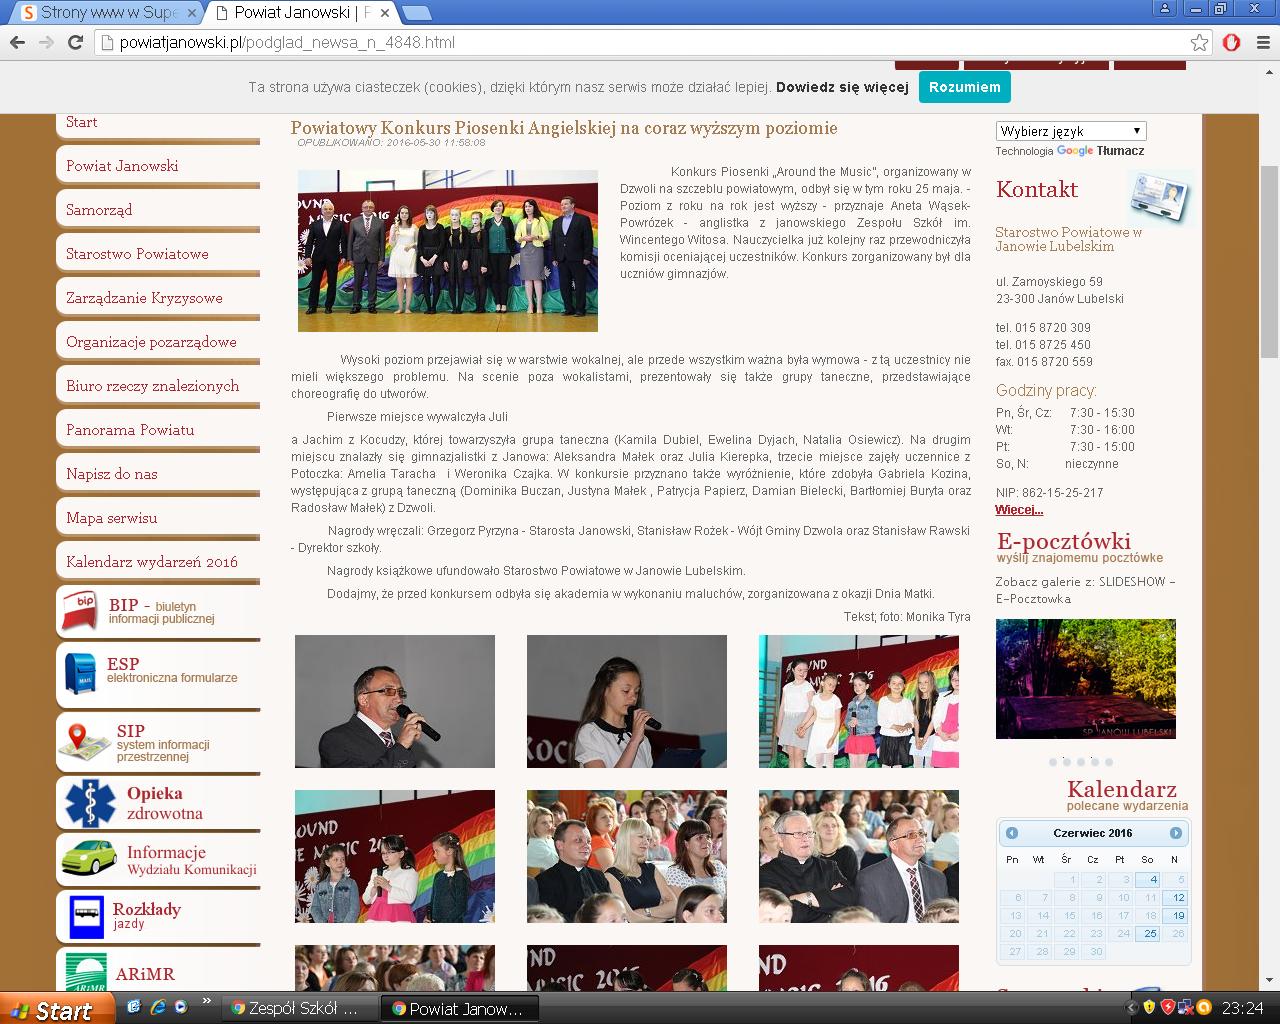Click the Opera extension icon in toolbar

(1232, 42)
